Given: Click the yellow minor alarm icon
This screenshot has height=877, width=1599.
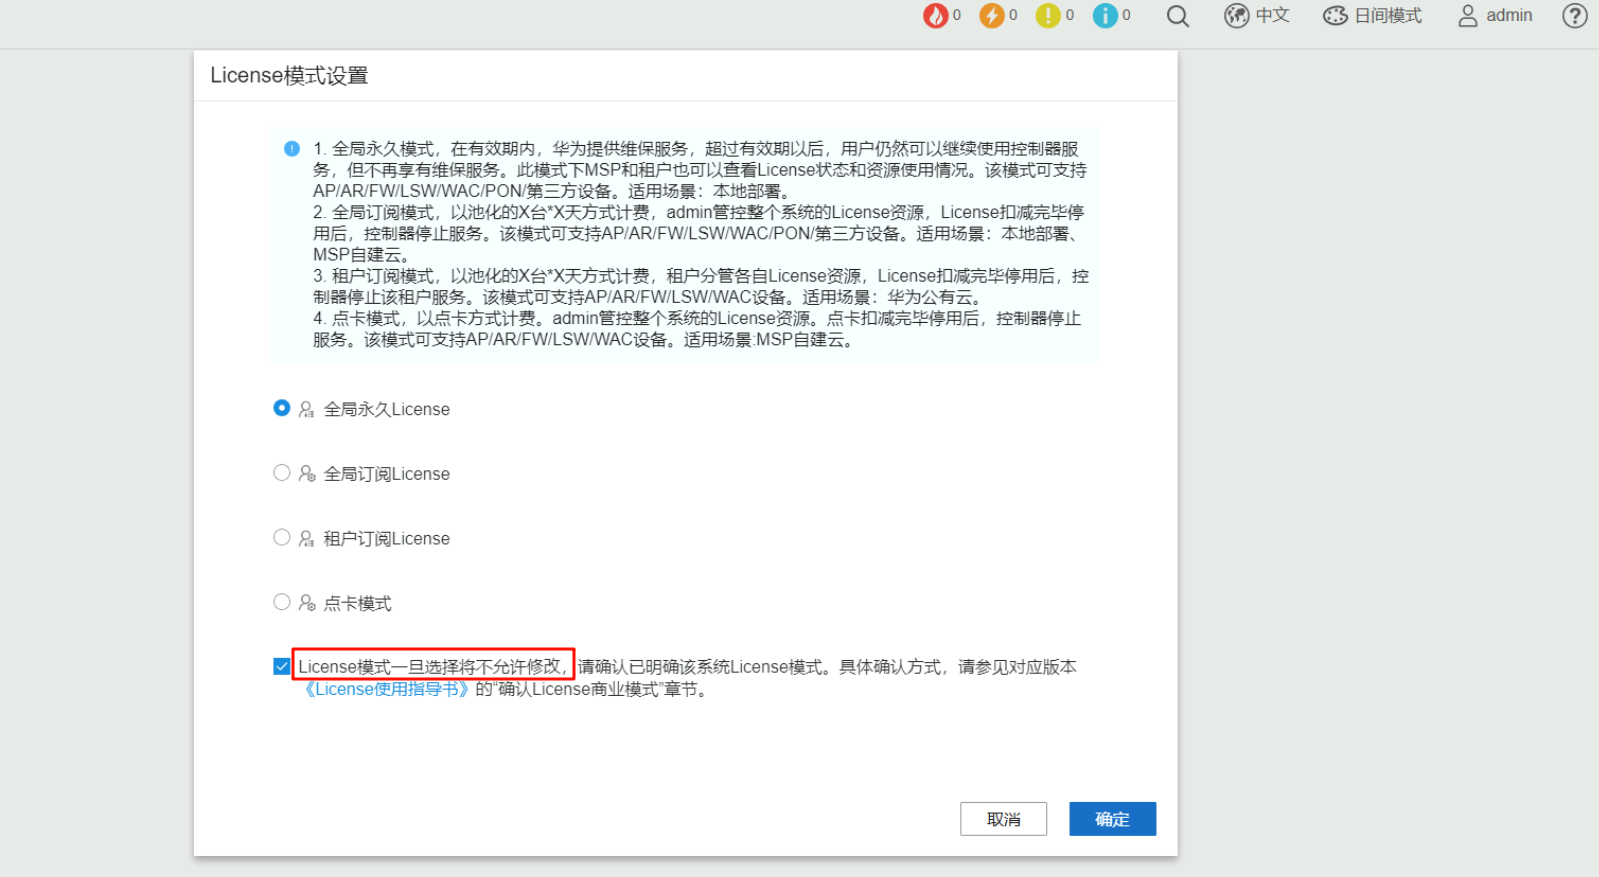Looking at the screenshot, I should (x=1047, y=16).
